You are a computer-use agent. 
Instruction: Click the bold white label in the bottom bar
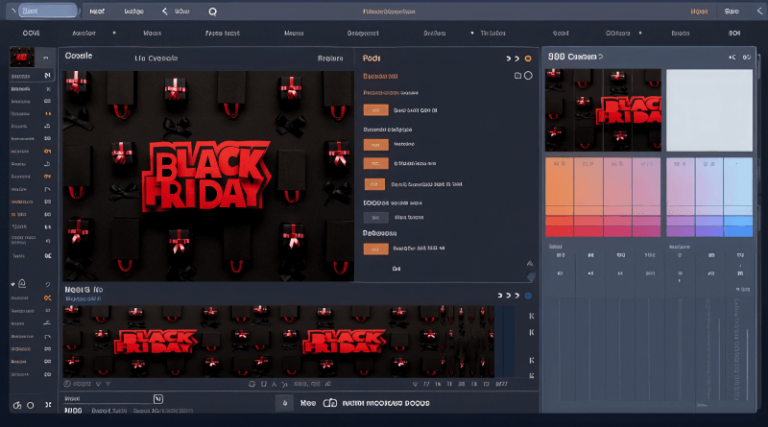tap(385, 403)
